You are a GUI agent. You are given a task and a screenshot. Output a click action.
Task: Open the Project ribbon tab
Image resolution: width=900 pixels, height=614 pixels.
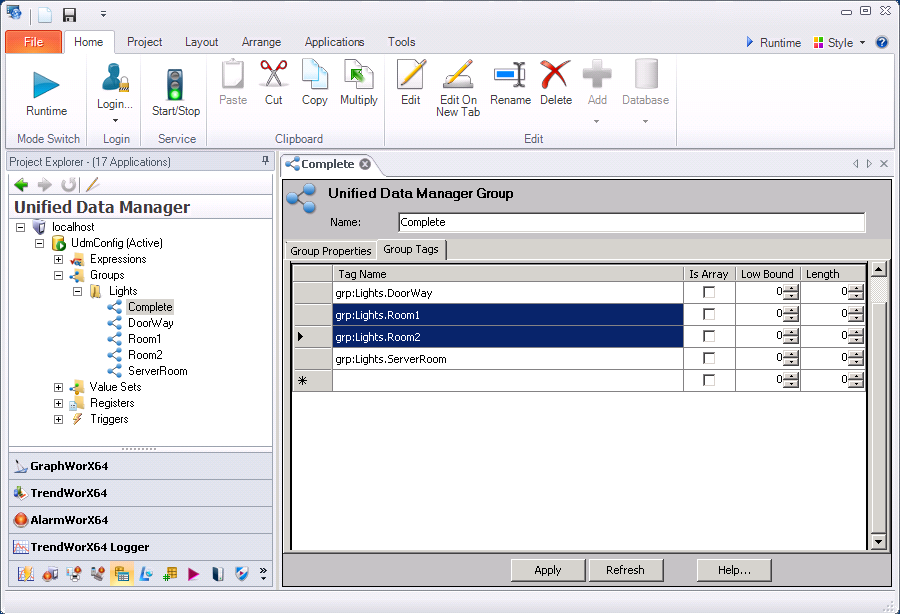pos(145,42)
